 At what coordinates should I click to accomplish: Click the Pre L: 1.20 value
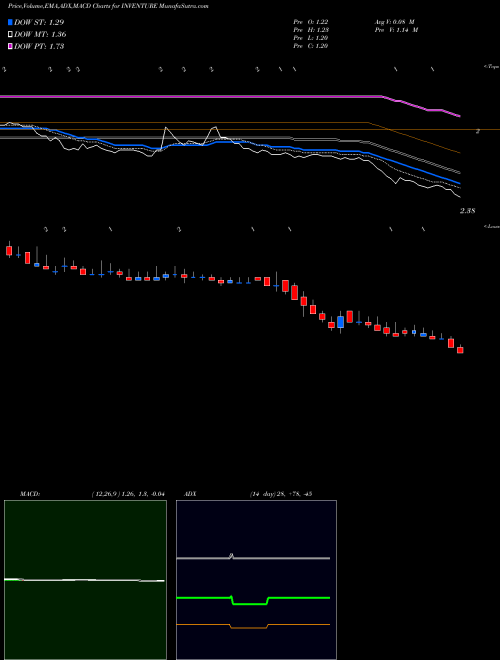click(x=311, y=38)
